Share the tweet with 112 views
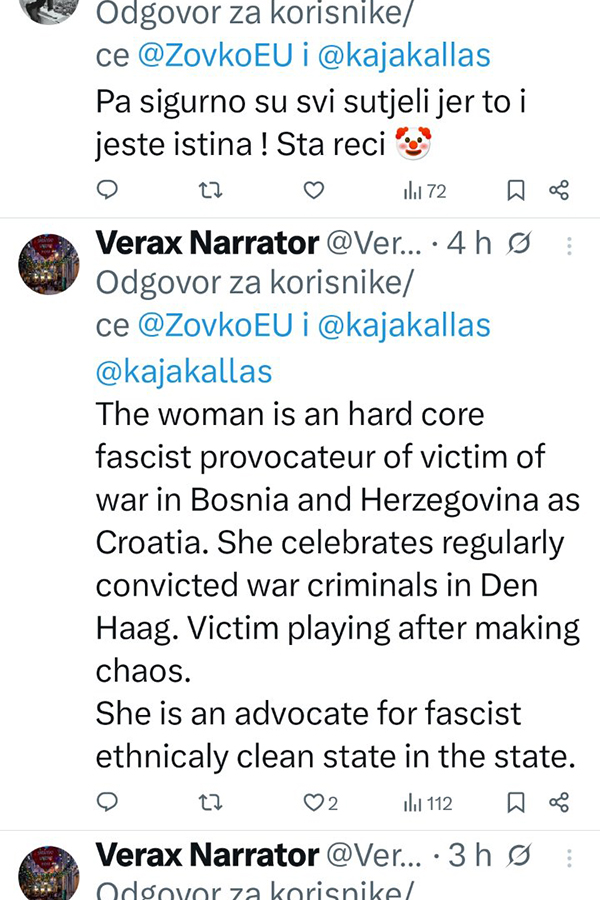Viewport: 600px width, 900px height. [559, 802]
